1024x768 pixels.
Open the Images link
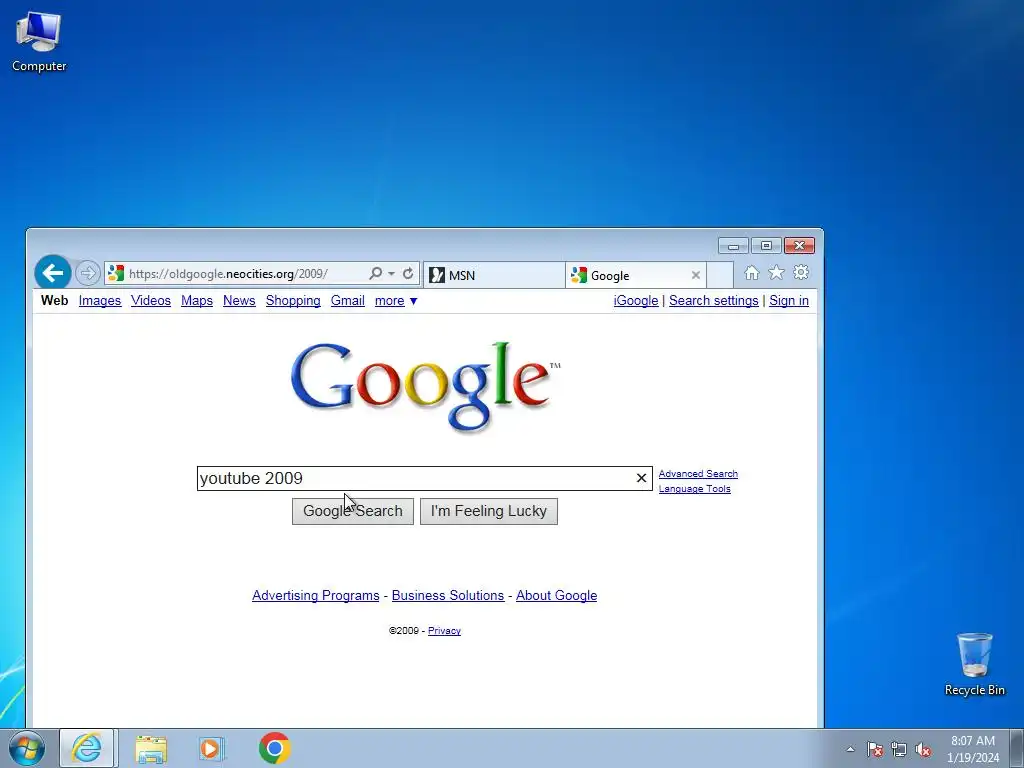tap(100, 300)
